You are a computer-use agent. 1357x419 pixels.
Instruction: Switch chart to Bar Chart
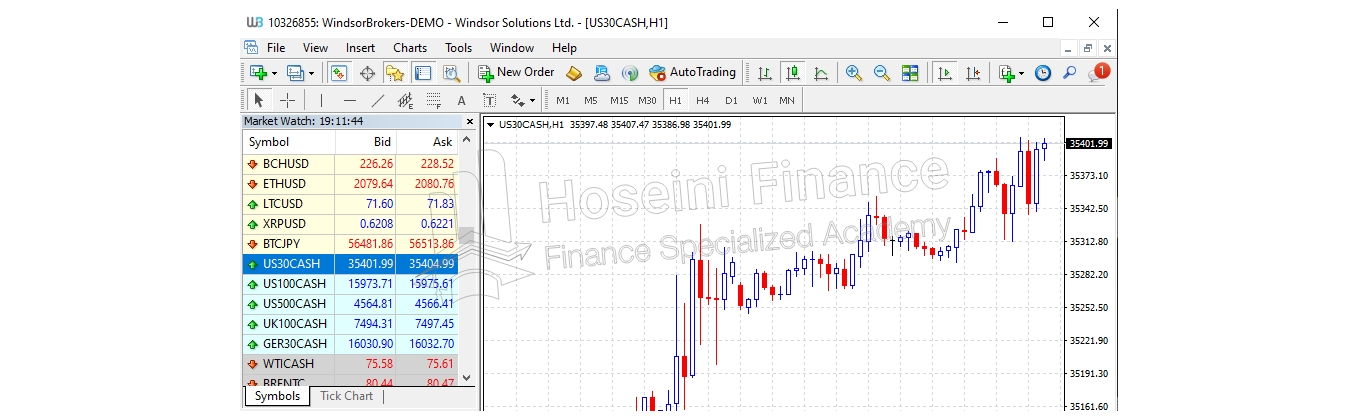point(765,73)
